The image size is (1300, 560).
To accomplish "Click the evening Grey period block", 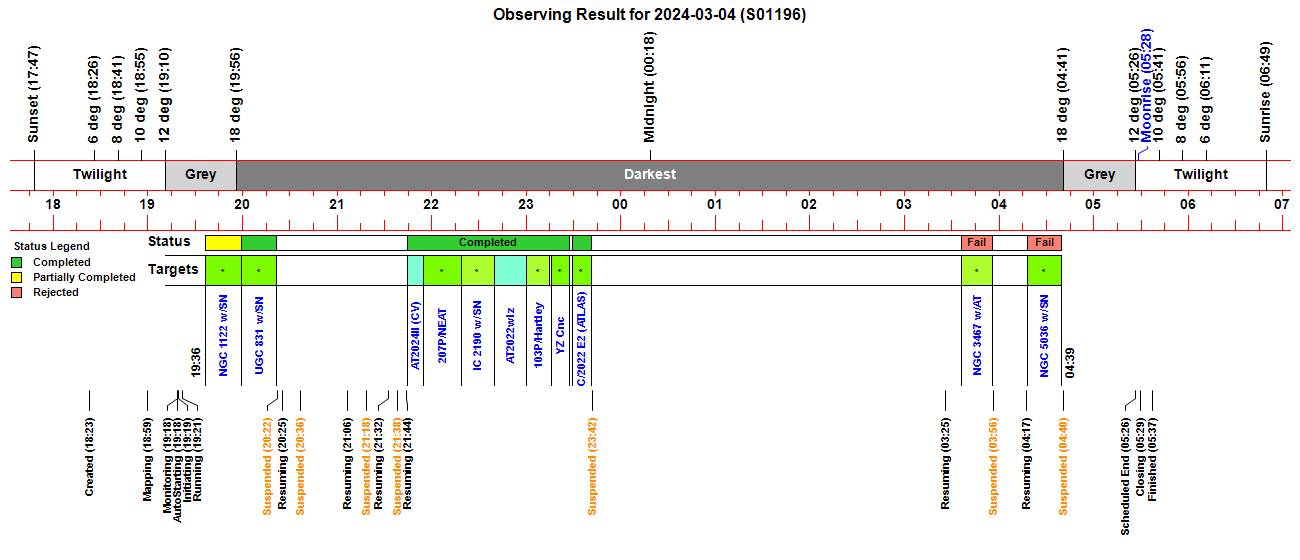I will [201, 174].
